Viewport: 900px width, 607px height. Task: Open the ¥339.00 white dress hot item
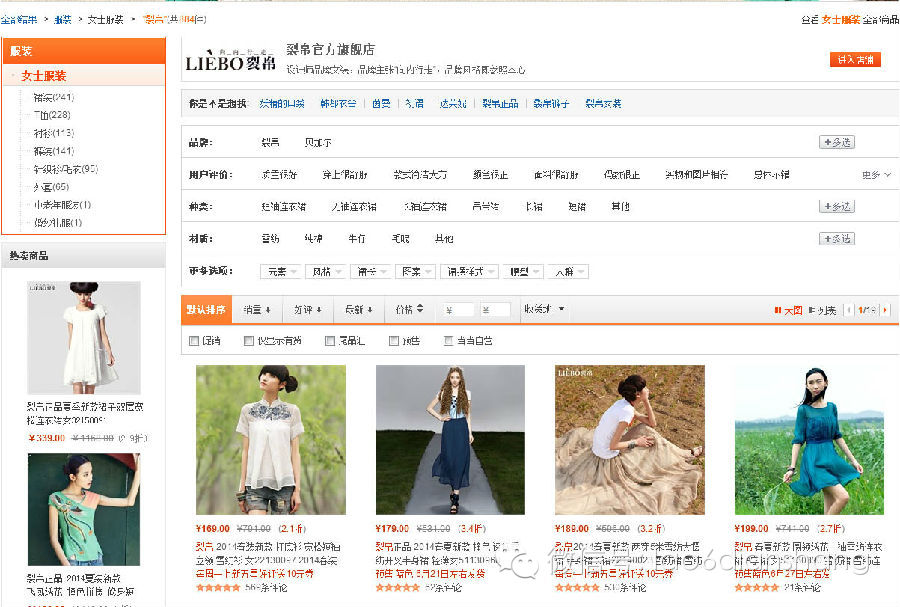pyautogui.click(x=84, y=337)
